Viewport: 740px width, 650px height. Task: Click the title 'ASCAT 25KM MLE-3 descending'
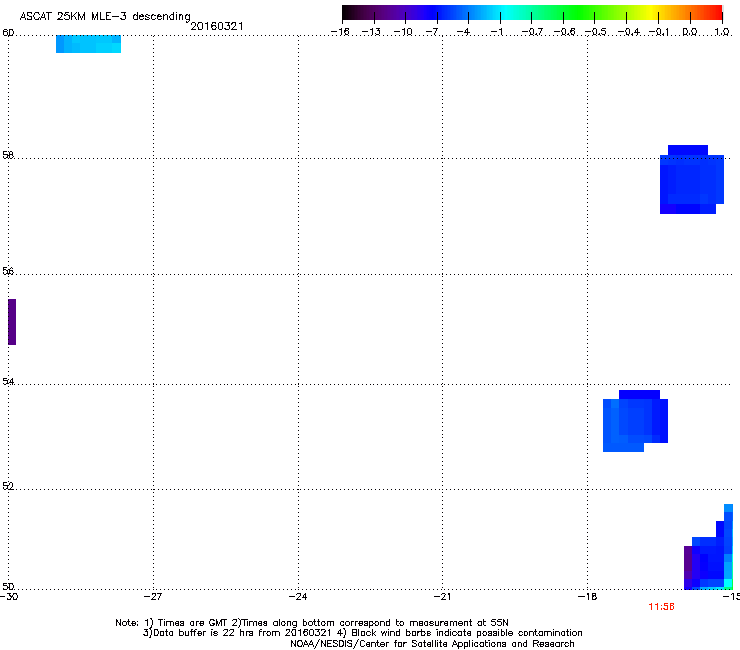click(105, 17)
